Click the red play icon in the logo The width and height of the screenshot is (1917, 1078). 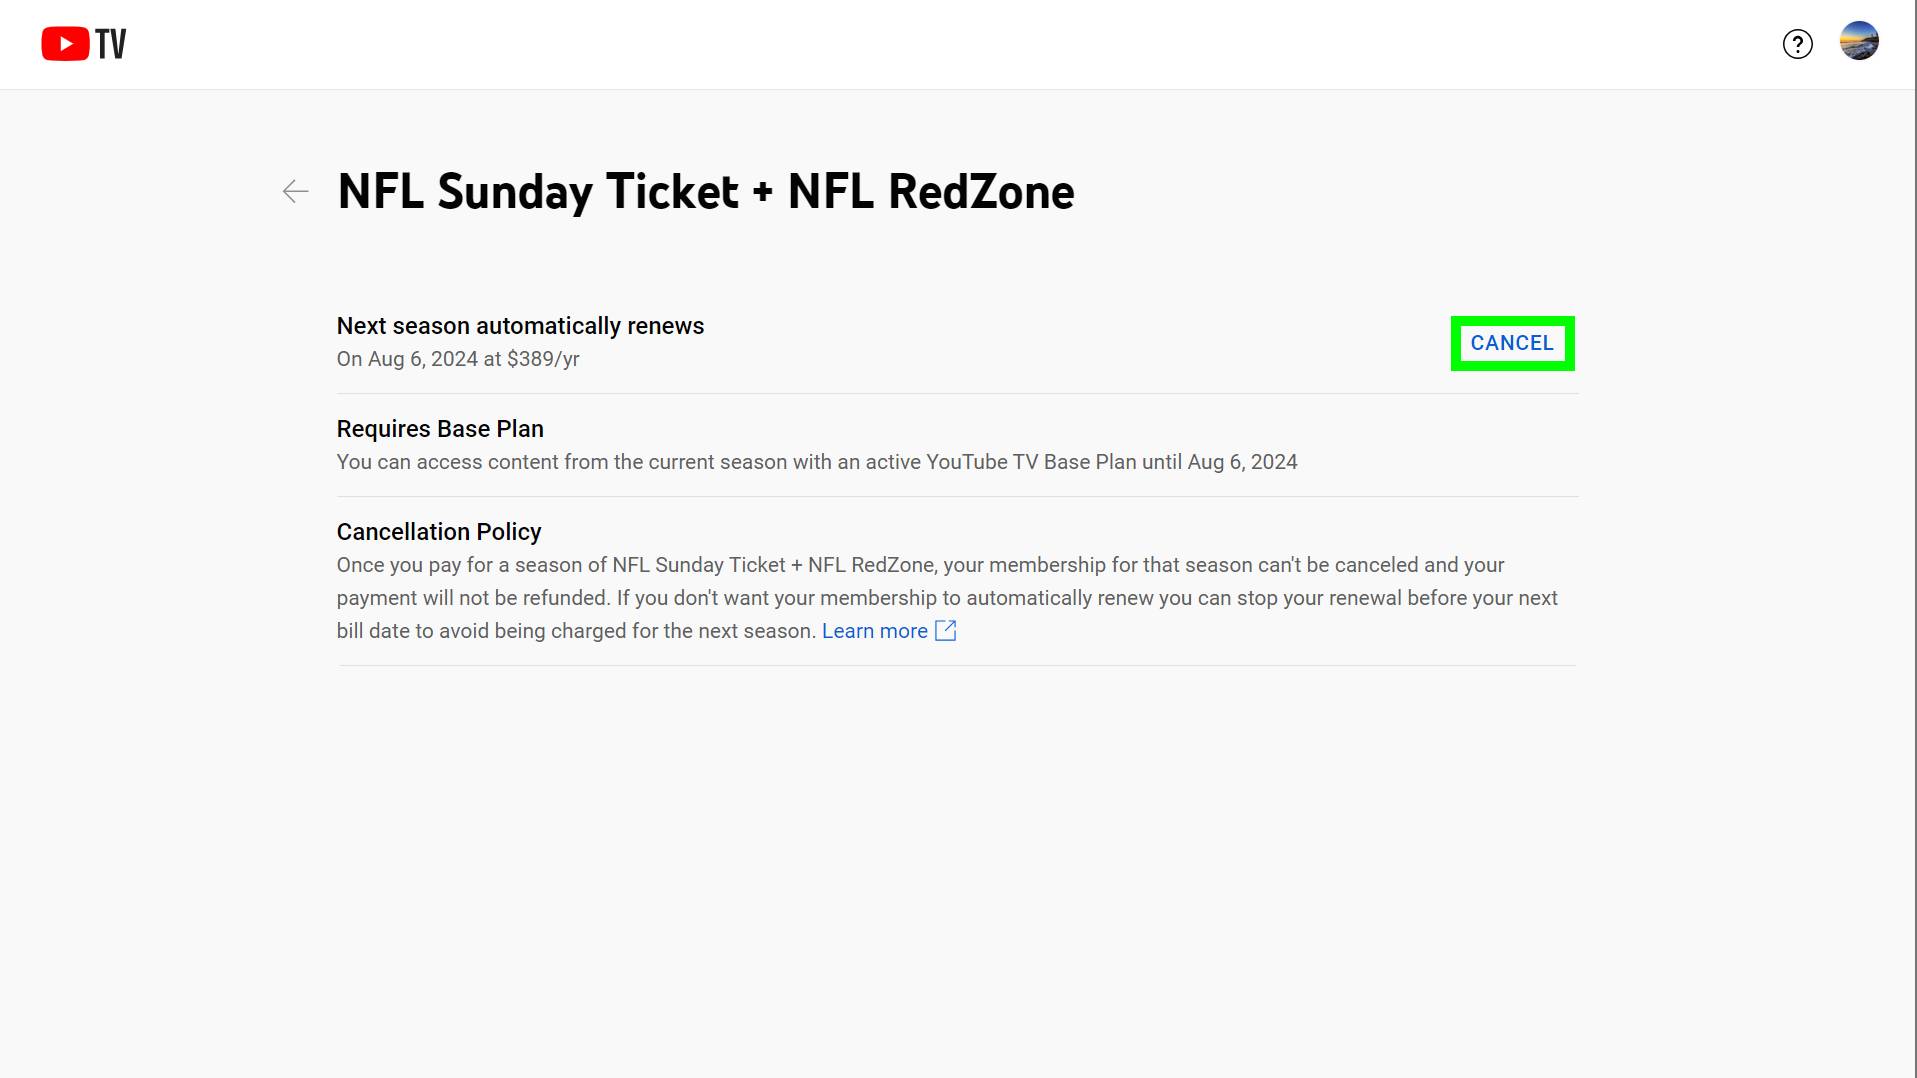[65, 44]
